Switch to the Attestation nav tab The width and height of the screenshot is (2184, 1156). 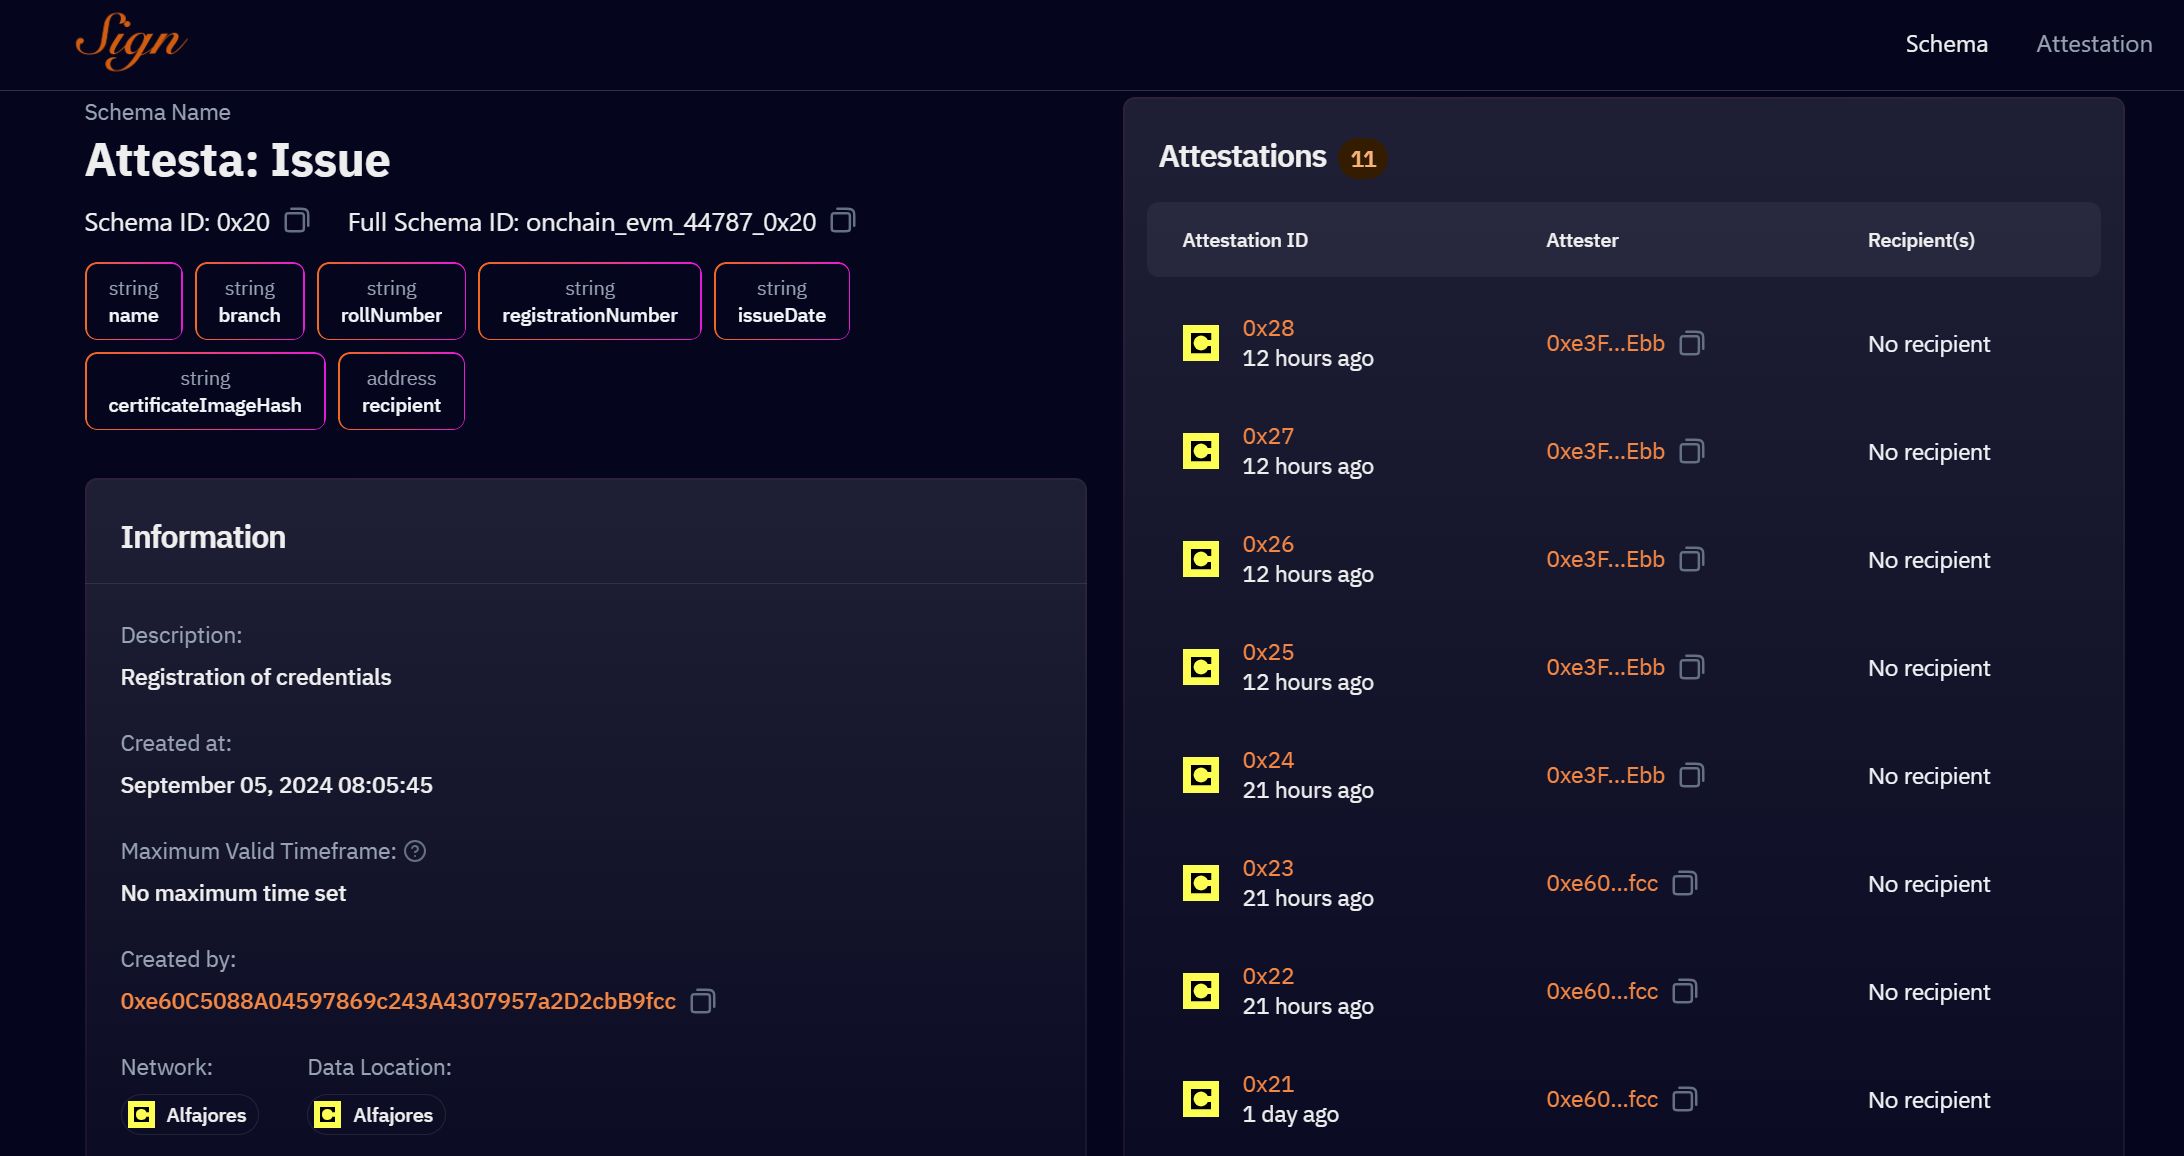(x=2094, y=44)
